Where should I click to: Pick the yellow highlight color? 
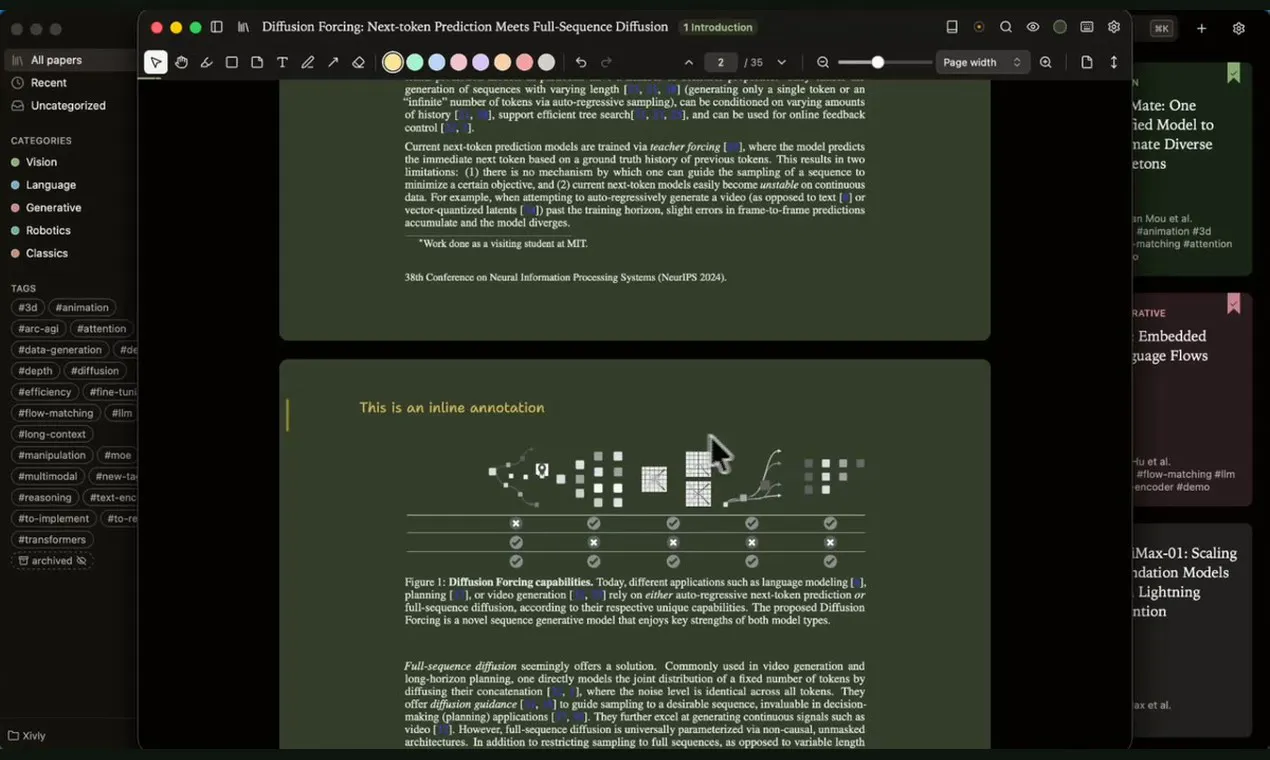click(393, 62)
